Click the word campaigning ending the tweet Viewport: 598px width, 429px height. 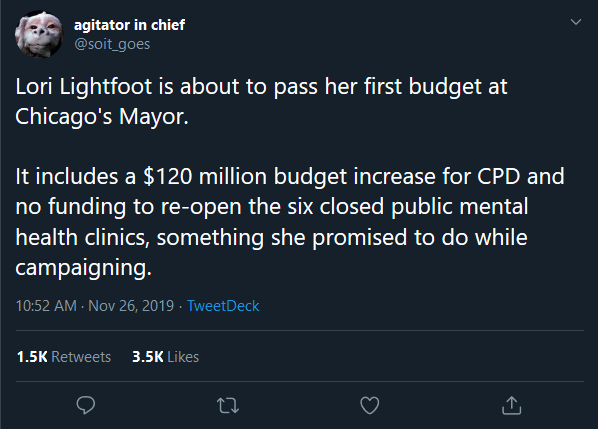pyautogui.click(x=83, y=268)
